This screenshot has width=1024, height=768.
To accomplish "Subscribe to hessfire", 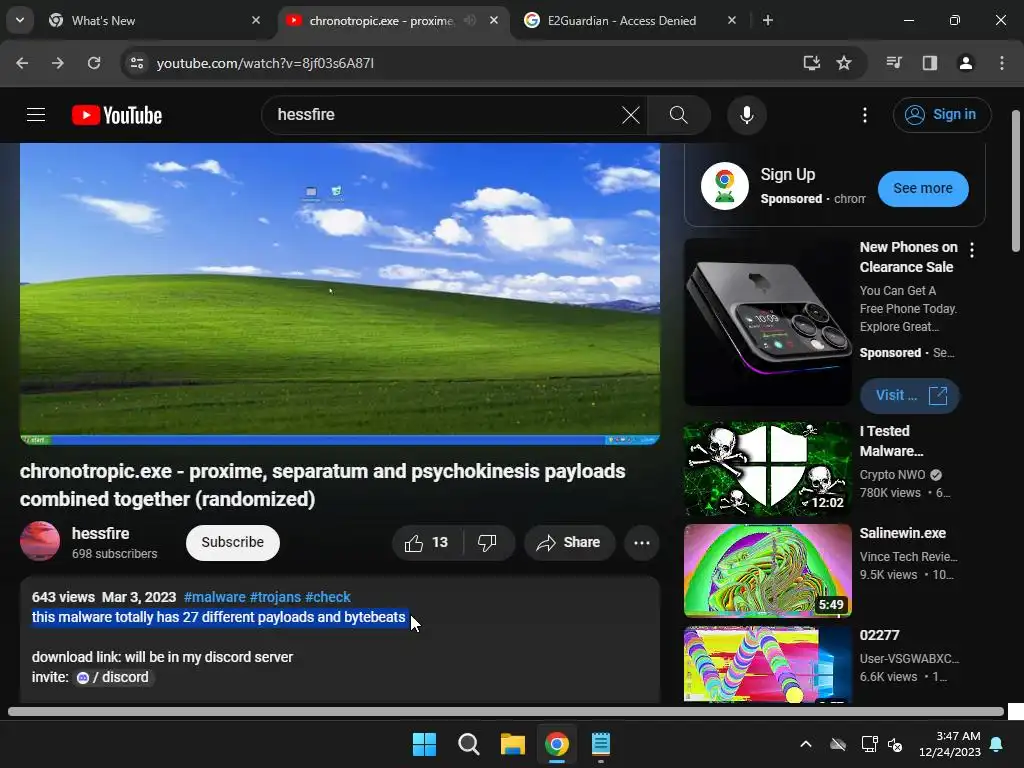I will coord(232,543).
